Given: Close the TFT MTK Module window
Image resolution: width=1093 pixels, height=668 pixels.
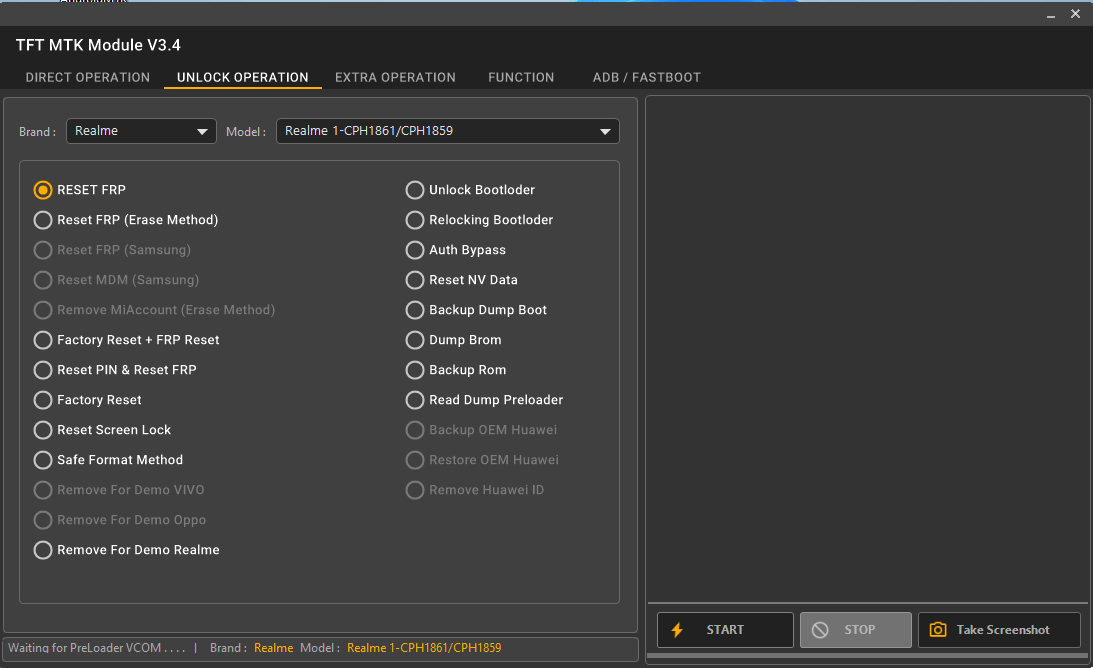Looking at the screenshot, I should [1075, 14].
